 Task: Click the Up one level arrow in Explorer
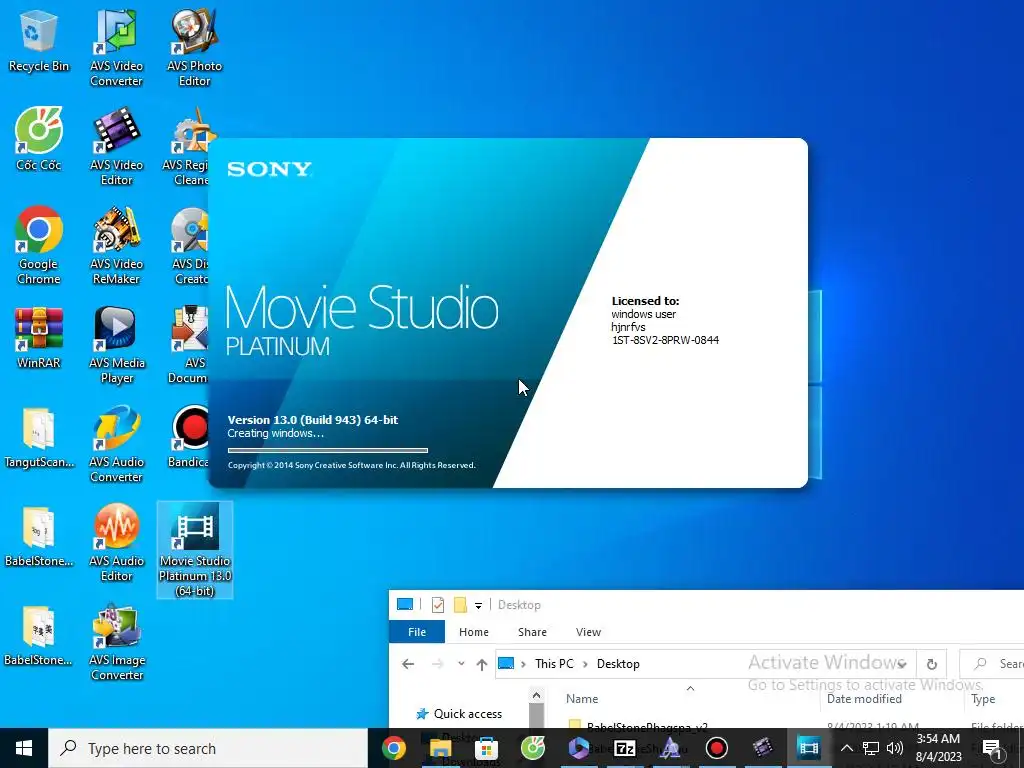482,664
